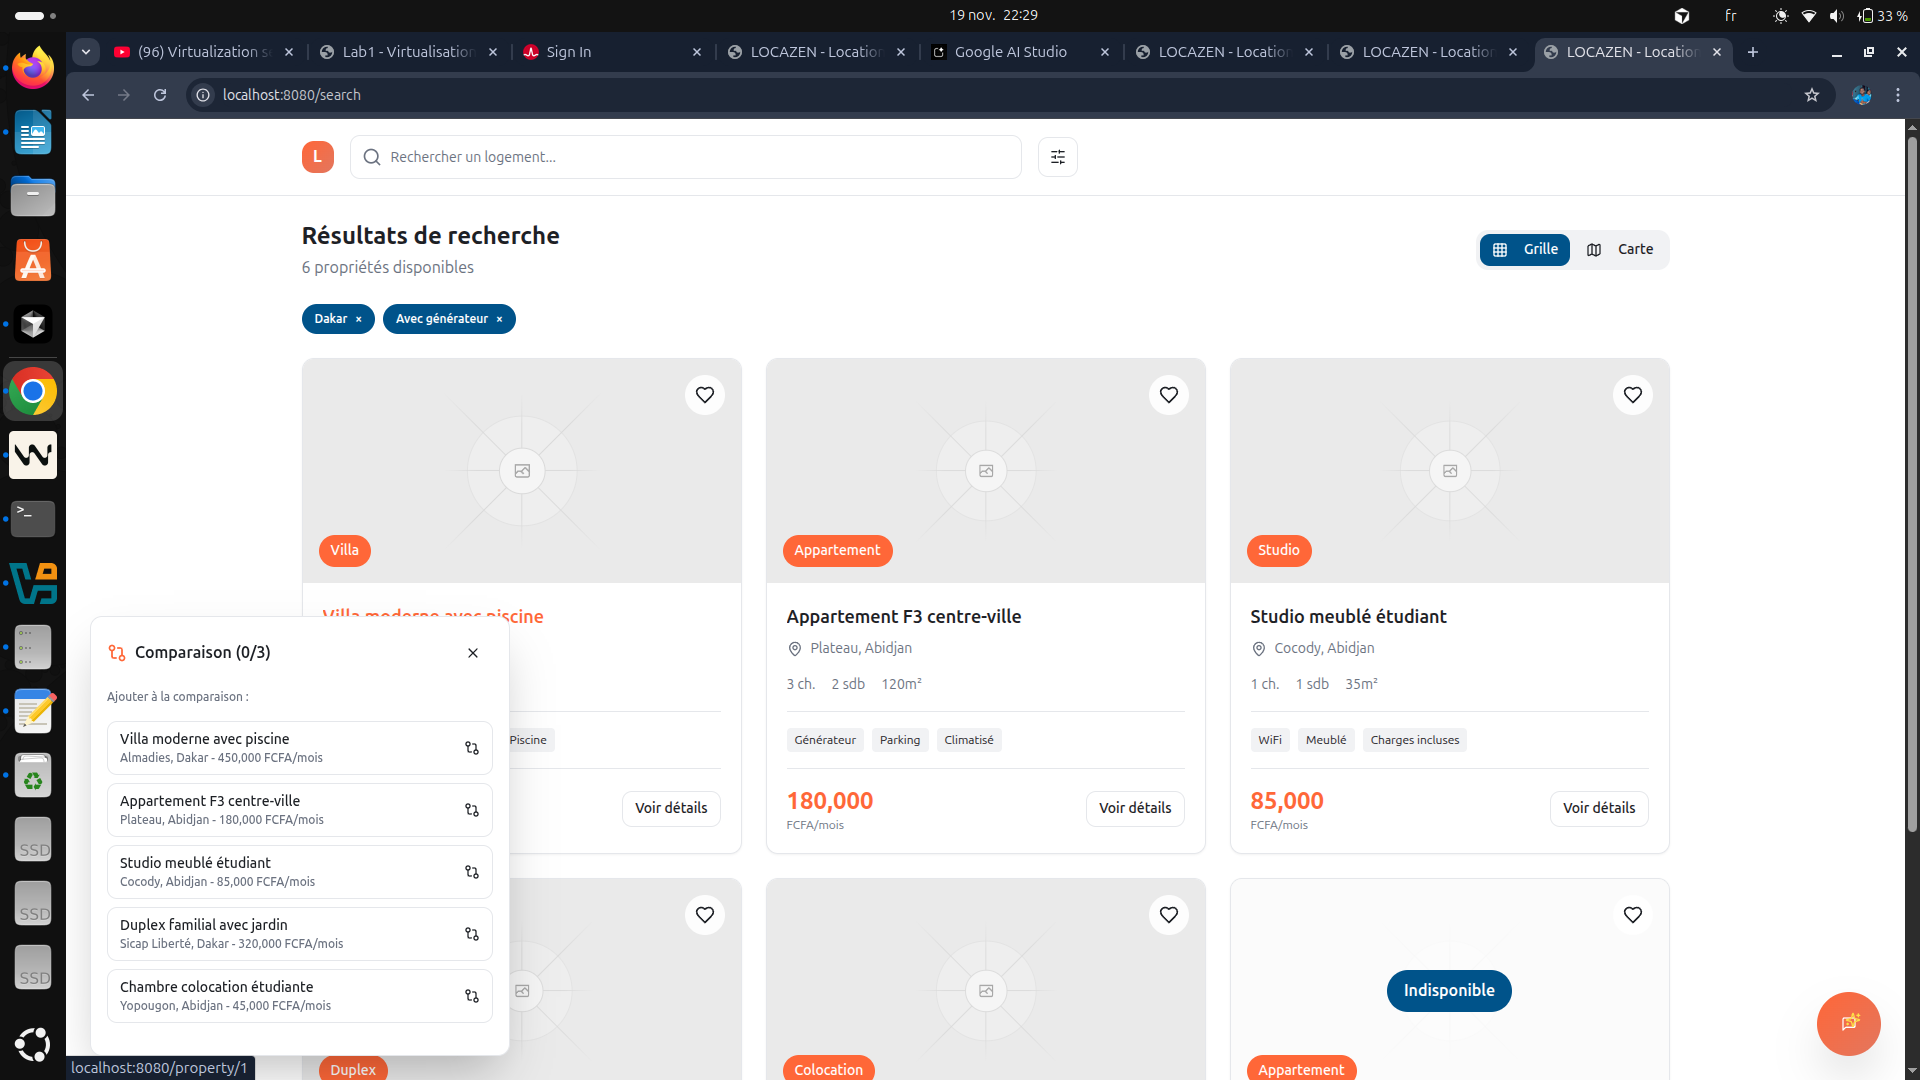This screenshot has height=1080, width=1920.
Task: Add Duplex familial avec jardin to comparison
Action: [471, 934]
